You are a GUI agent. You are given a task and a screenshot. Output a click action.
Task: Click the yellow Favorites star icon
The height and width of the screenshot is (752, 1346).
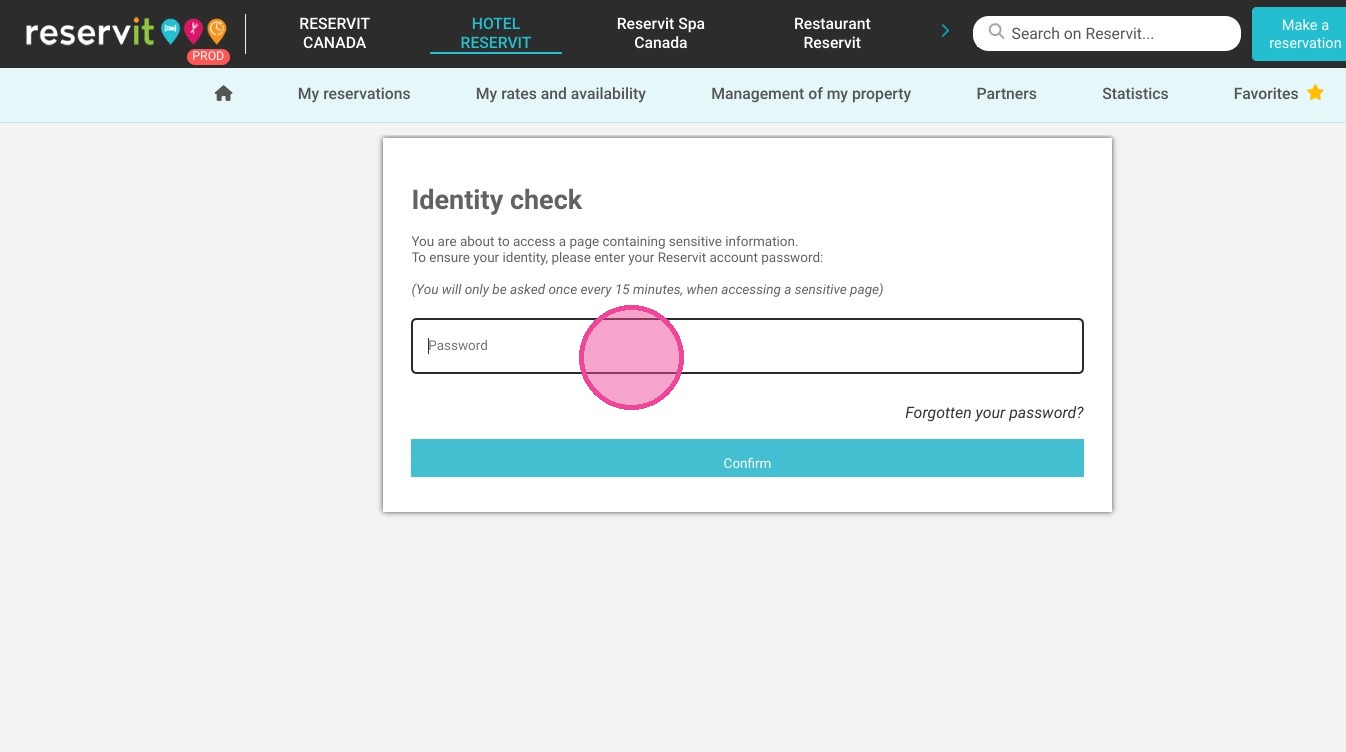[x=1315, y=93]
